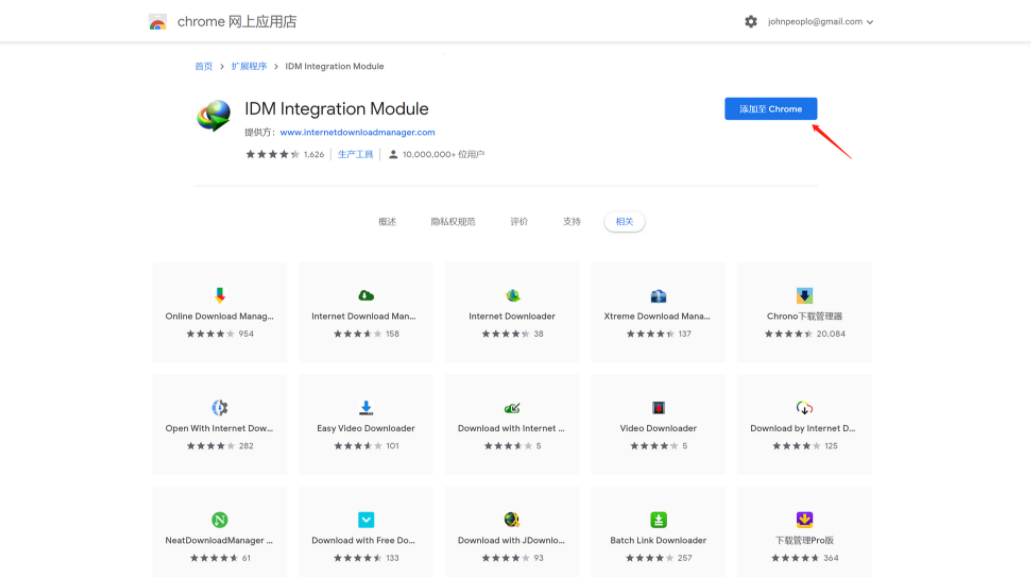Open the Internet Download Man... title
The image size is (1031, 586).
pos(364,316)
